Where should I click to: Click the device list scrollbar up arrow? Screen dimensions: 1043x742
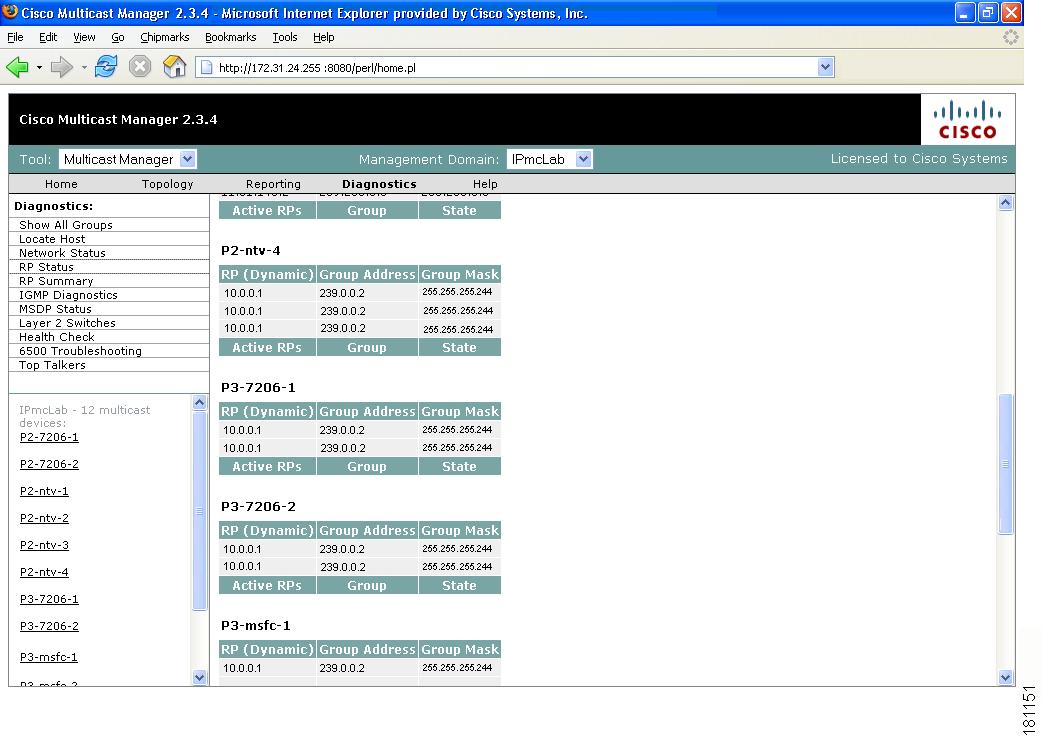coord(200,403)
